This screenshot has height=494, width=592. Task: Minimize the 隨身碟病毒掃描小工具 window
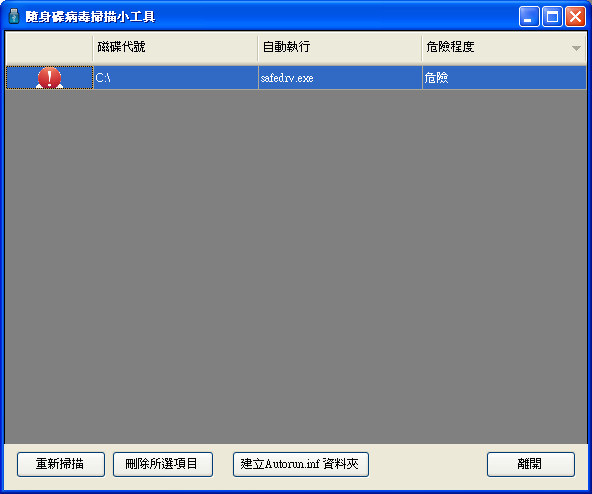tap(529, 17)
